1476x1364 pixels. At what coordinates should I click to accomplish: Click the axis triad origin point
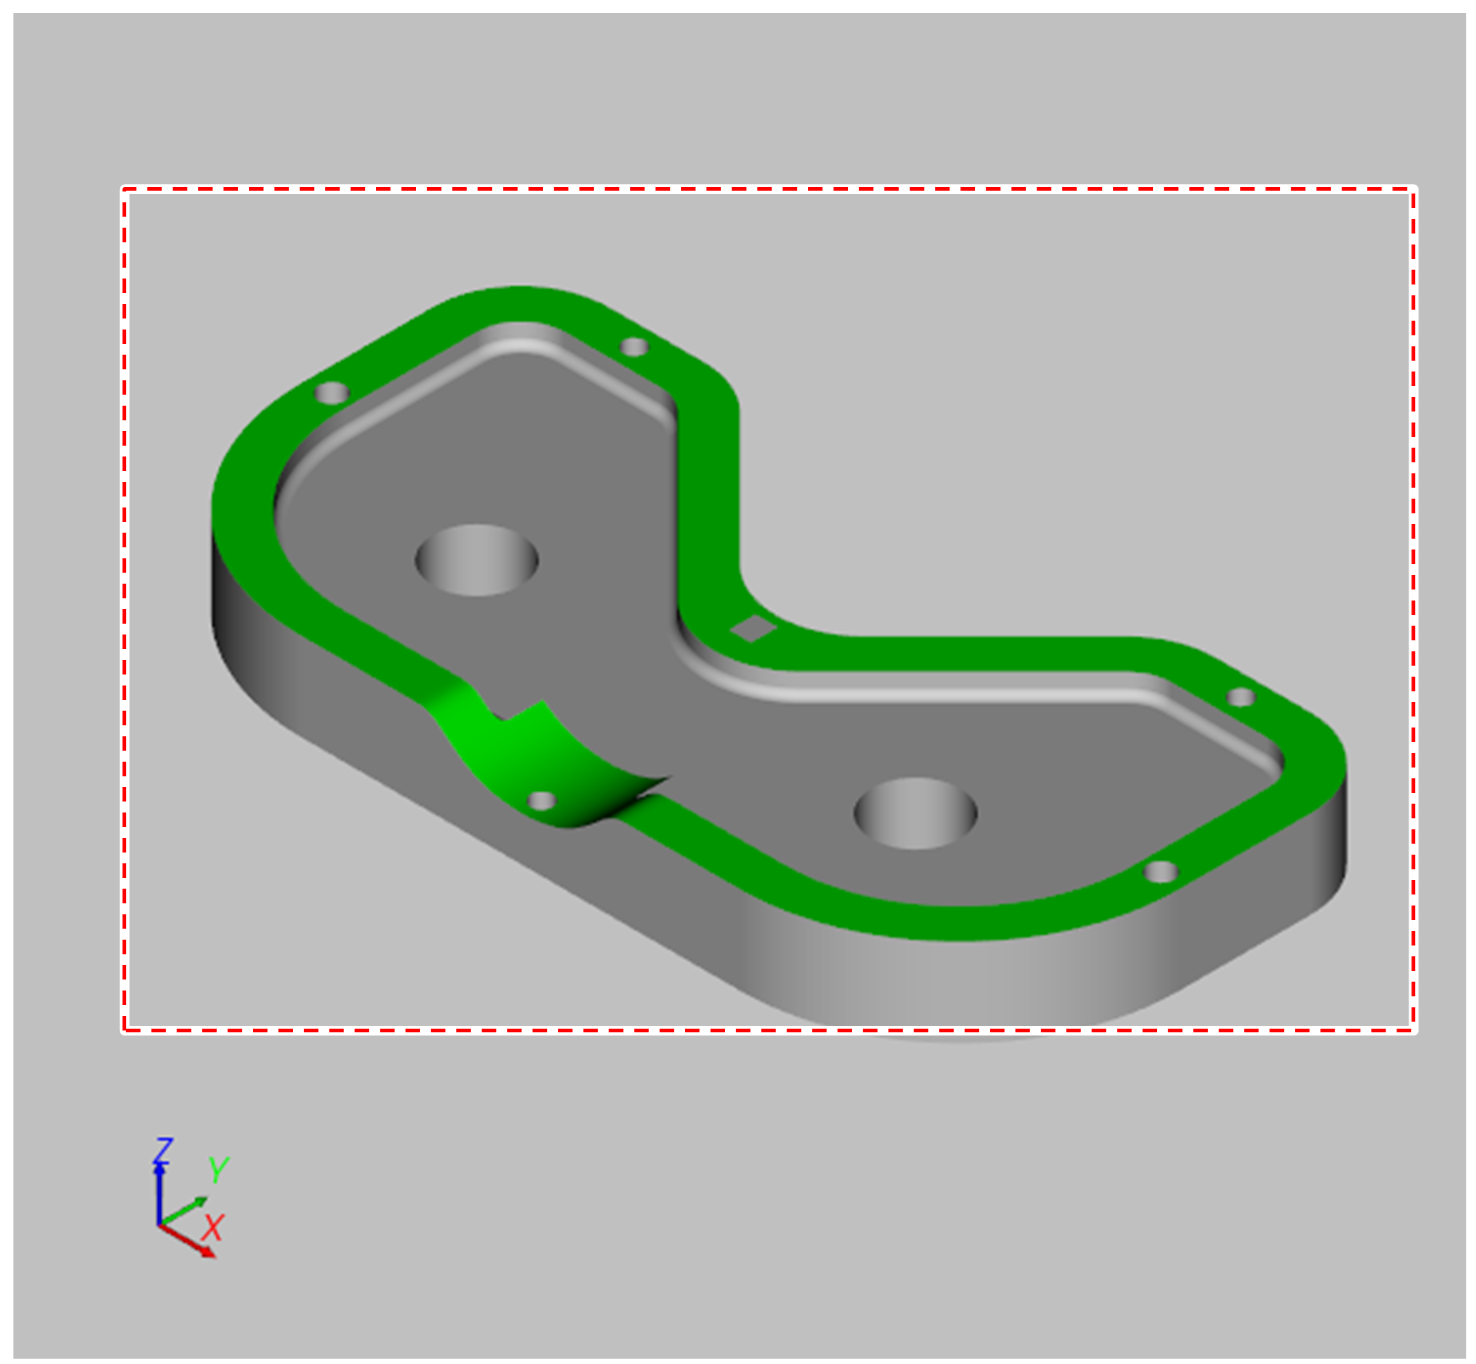pyautogui.click(x=159, y=1224)
